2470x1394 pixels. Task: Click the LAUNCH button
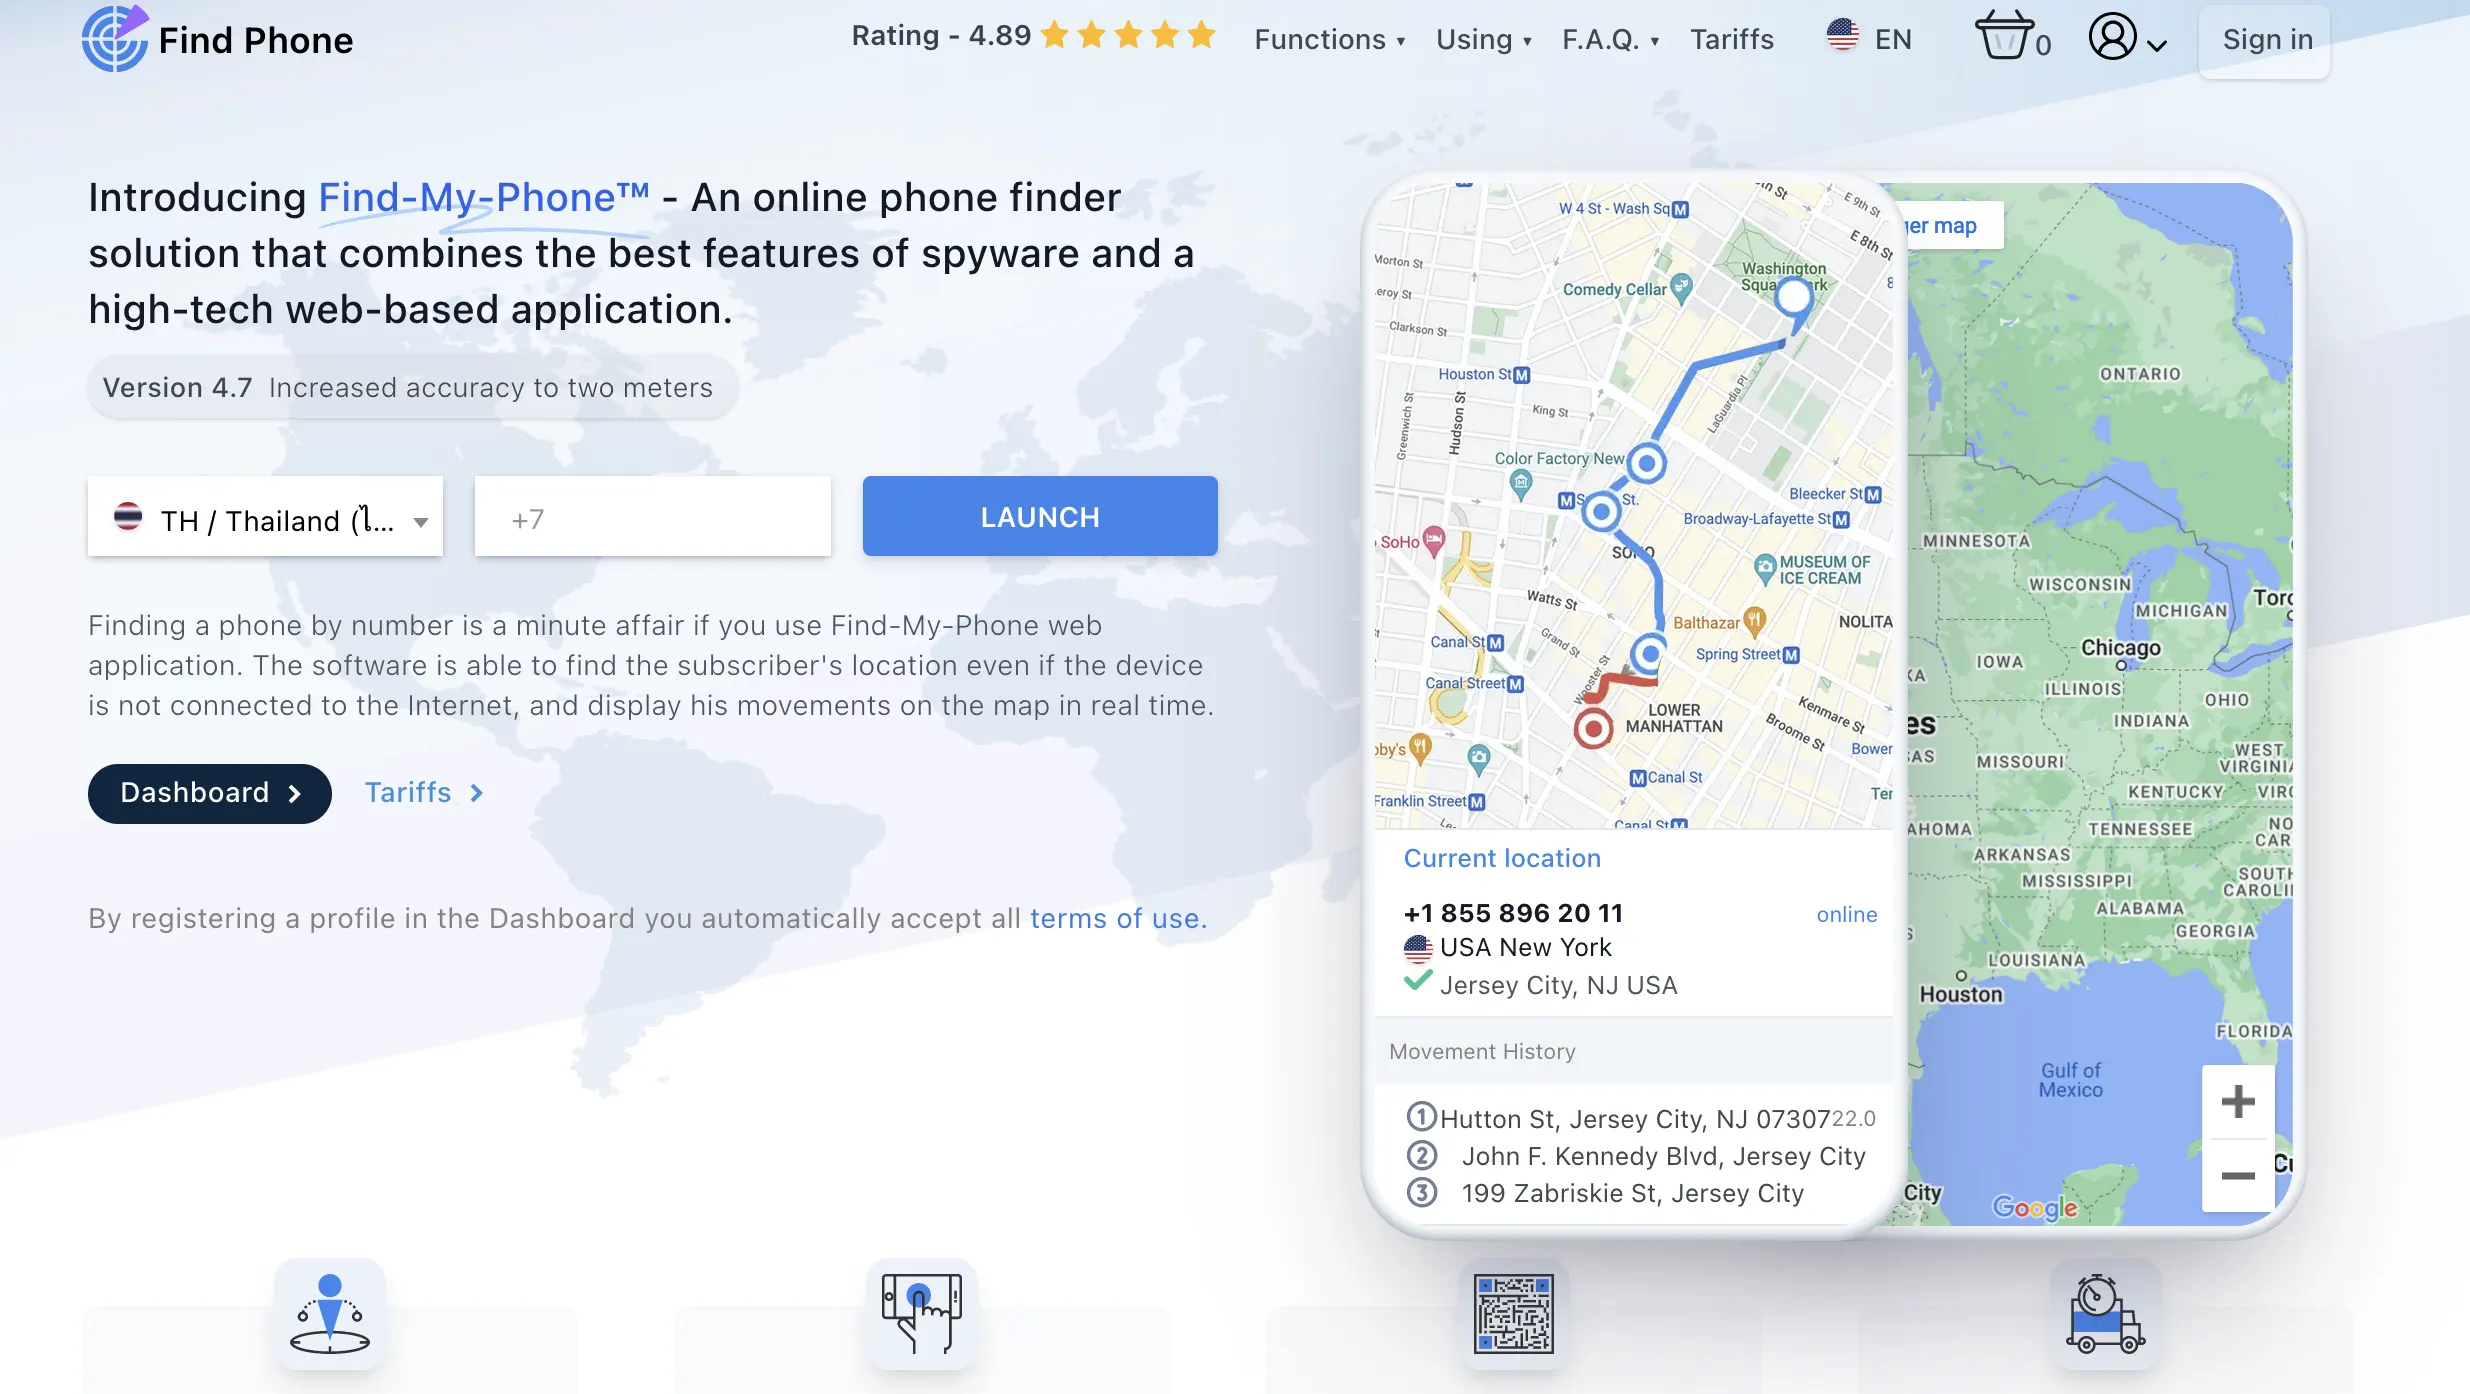pyautogui.click(x=1040, y=516)
